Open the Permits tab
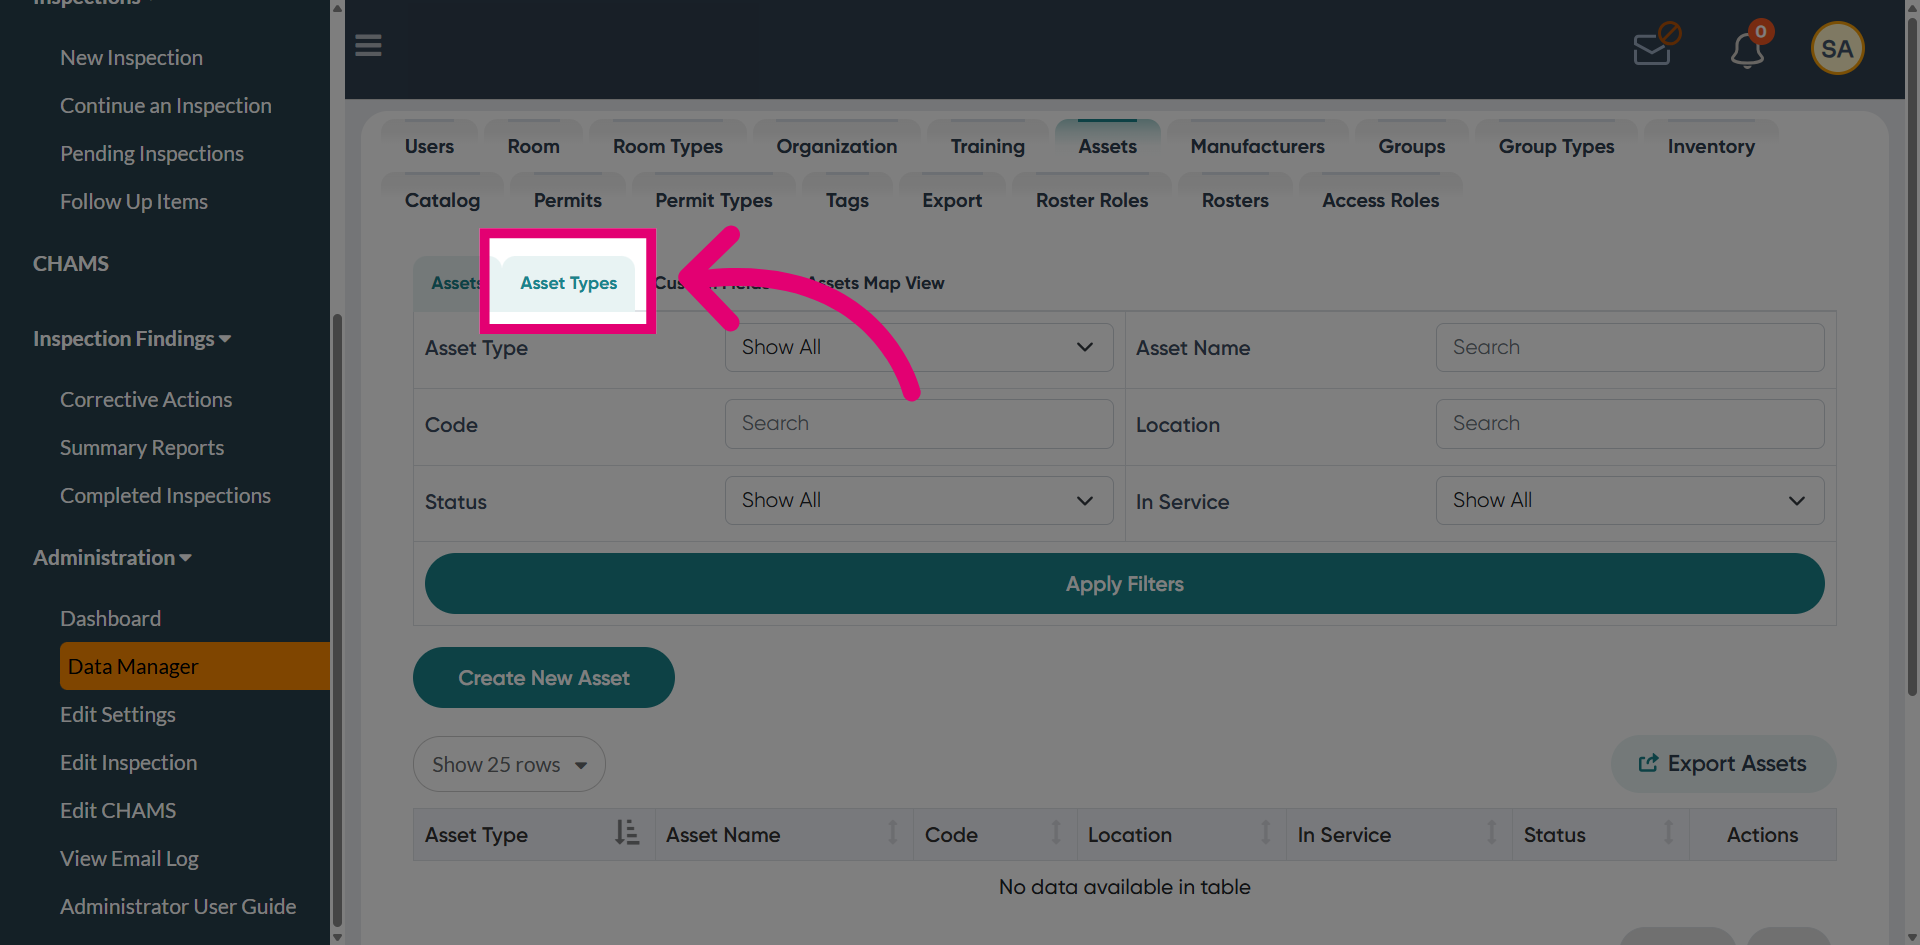Image resolution: width=1920 pixels, height=945 pixels. [567, 200]
